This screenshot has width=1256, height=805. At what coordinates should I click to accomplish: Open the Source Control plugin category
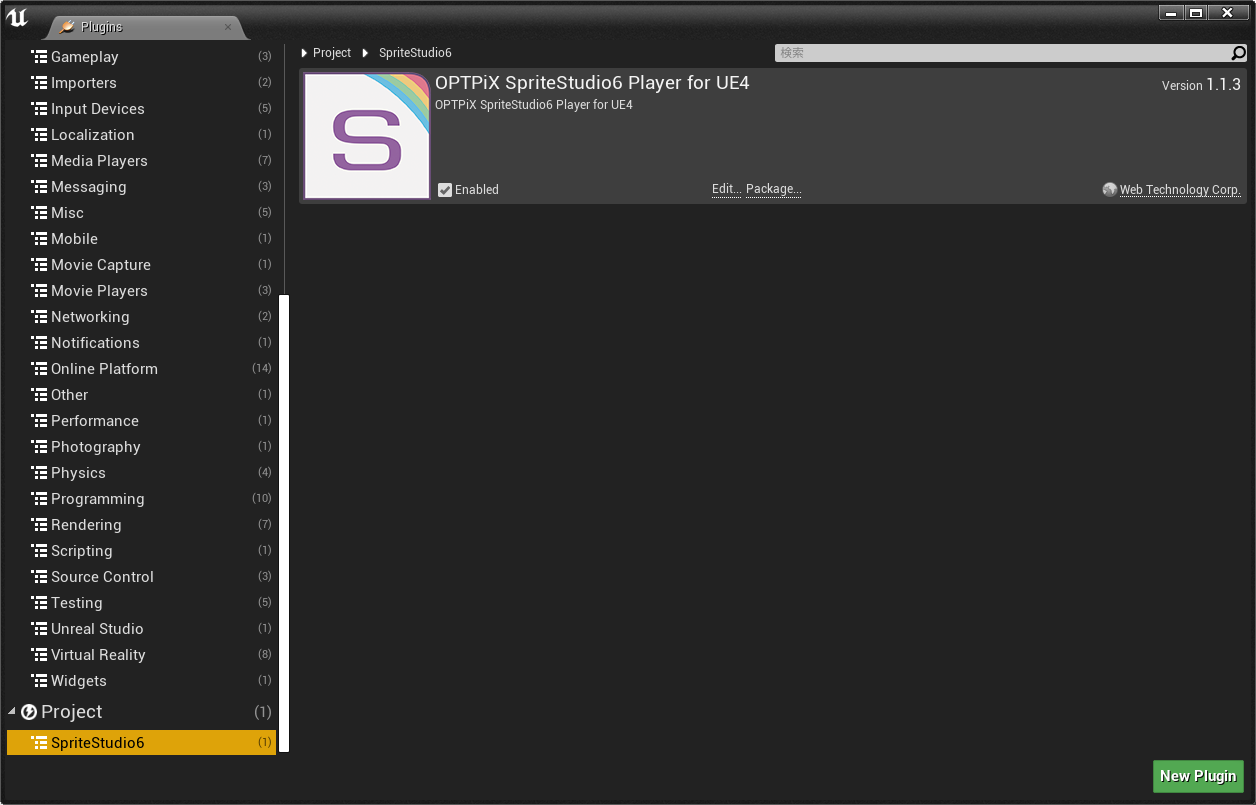(140, 577)
